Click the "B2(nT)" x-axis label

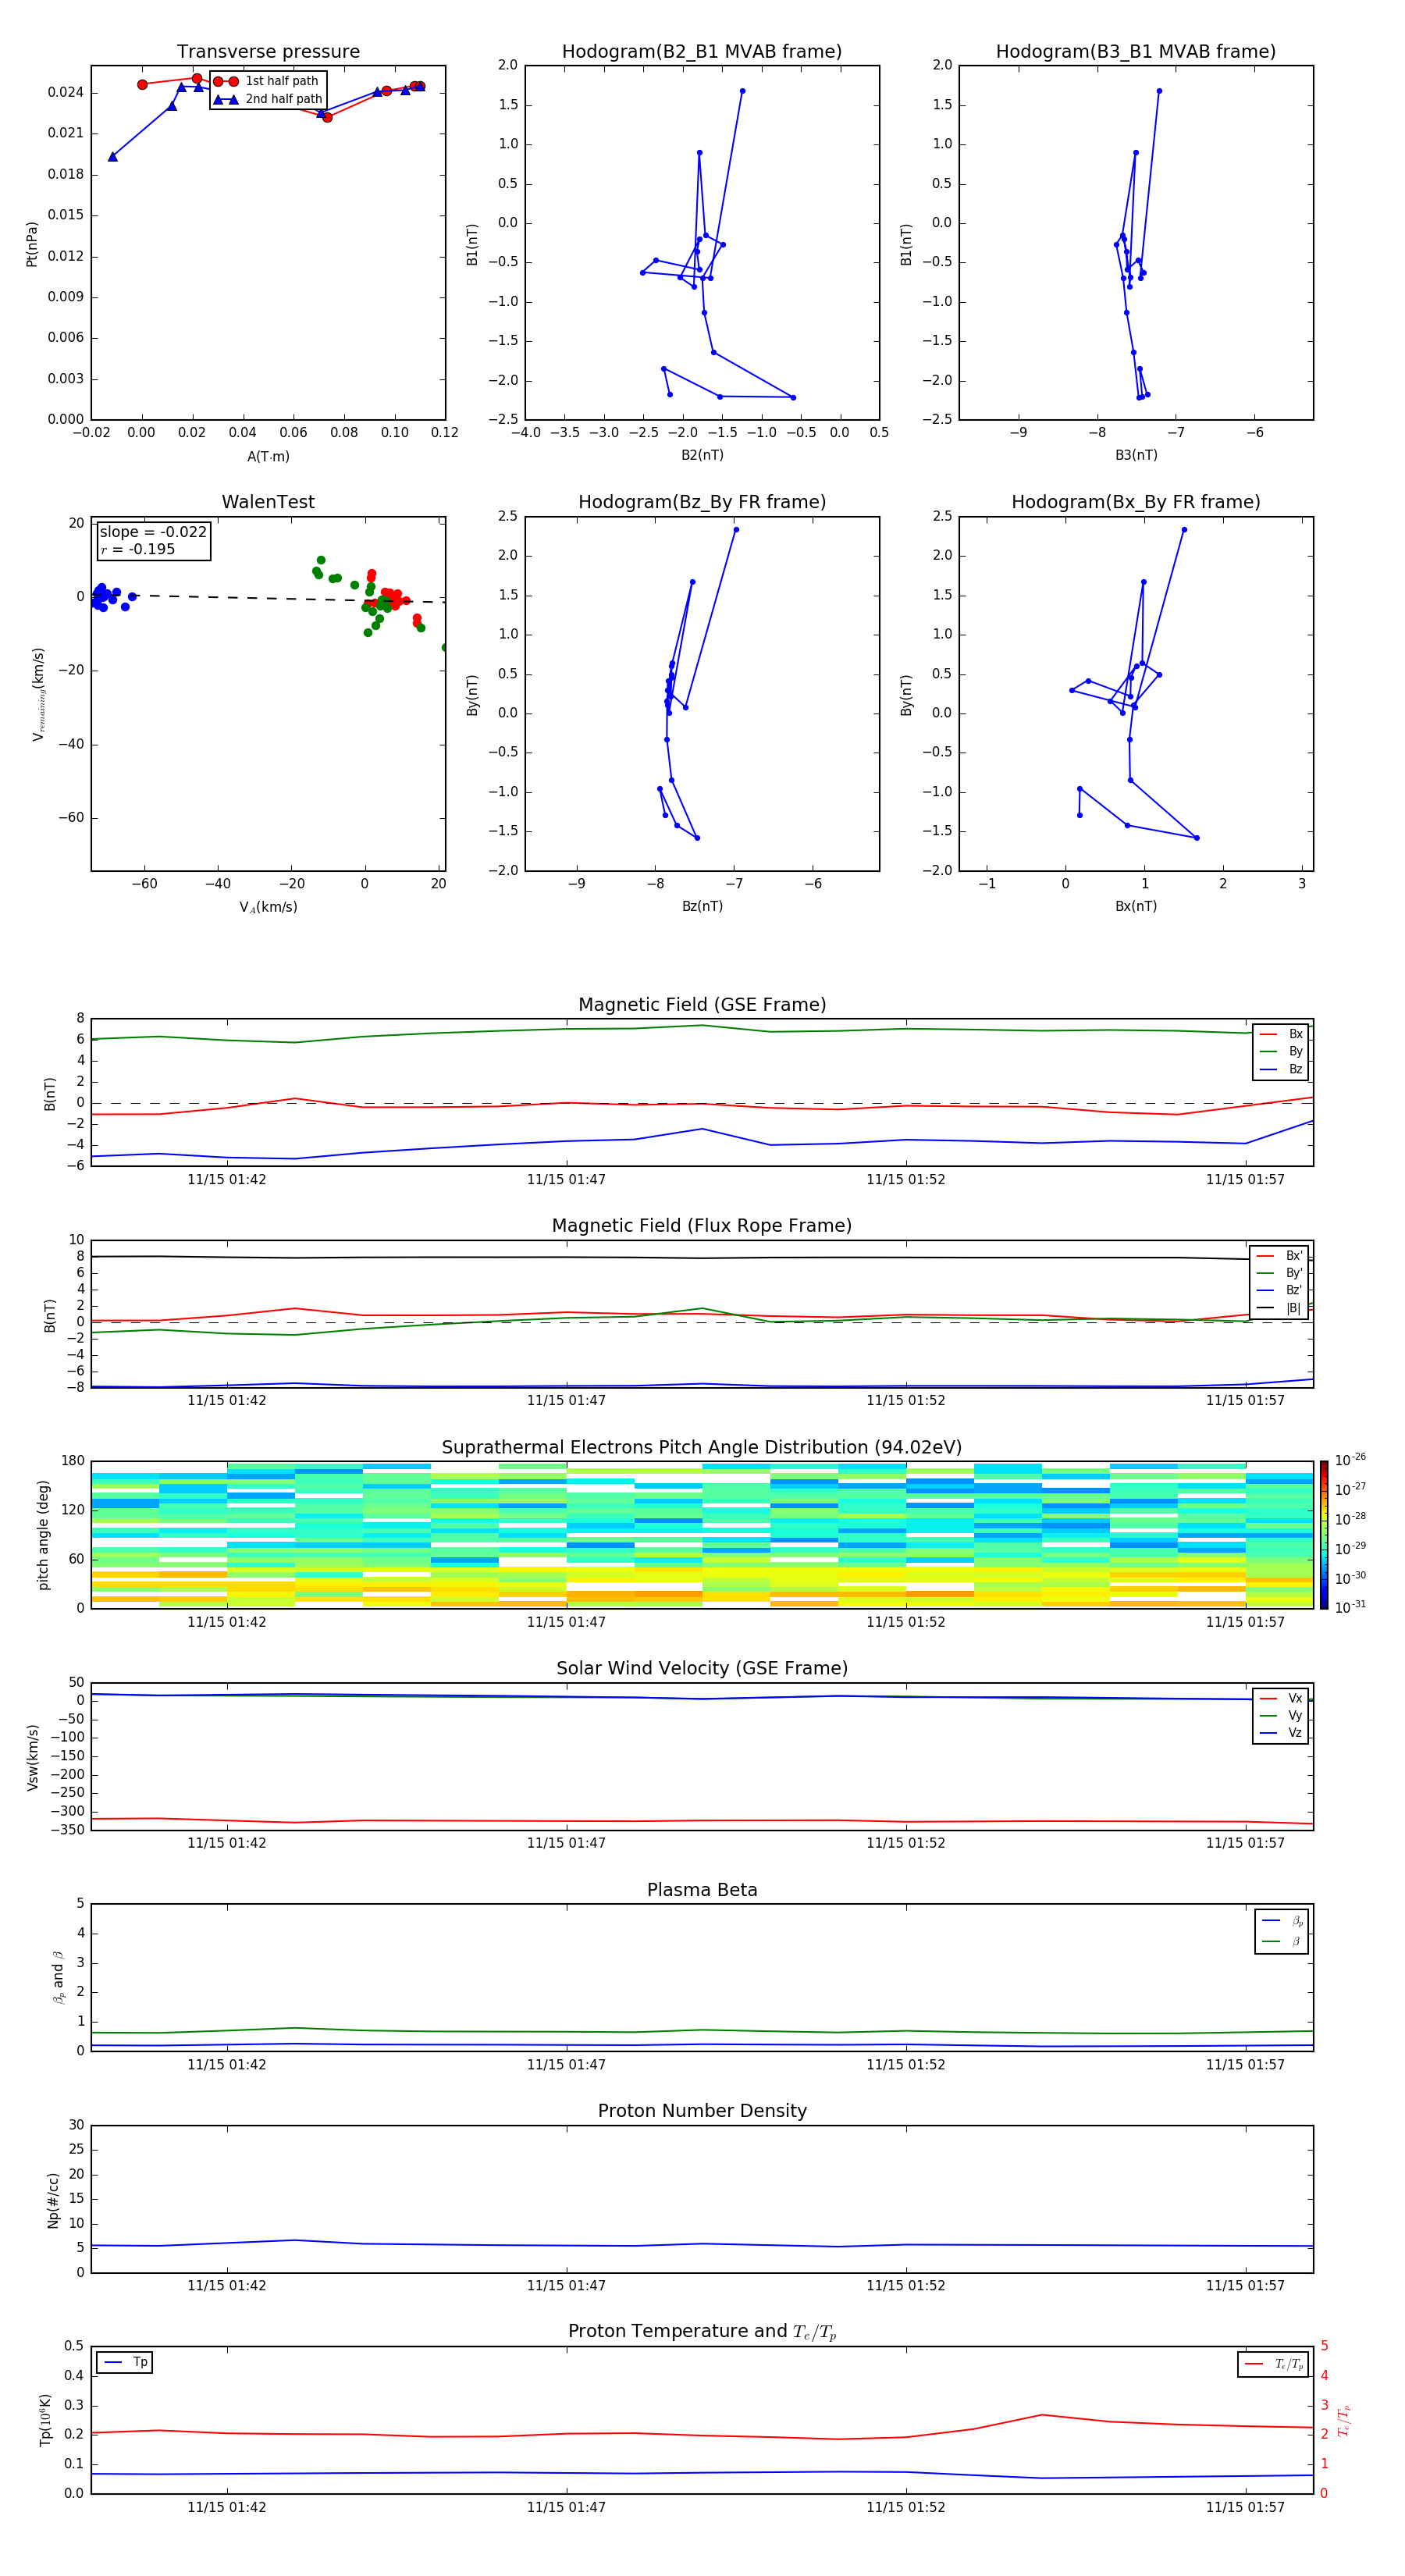pos(702,455)
